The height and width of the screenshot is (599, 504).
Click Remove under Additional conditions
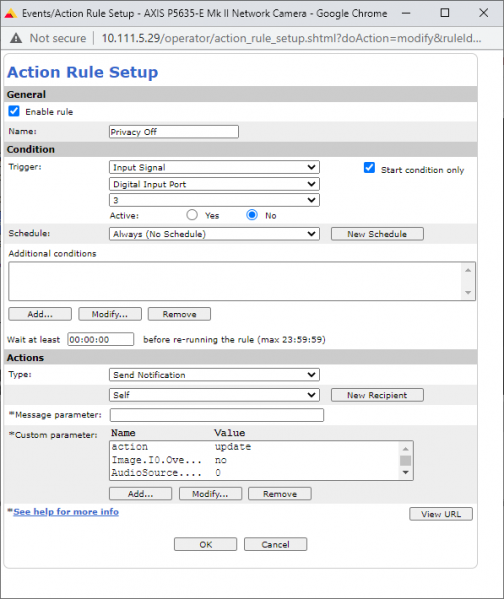pos(179,314)
